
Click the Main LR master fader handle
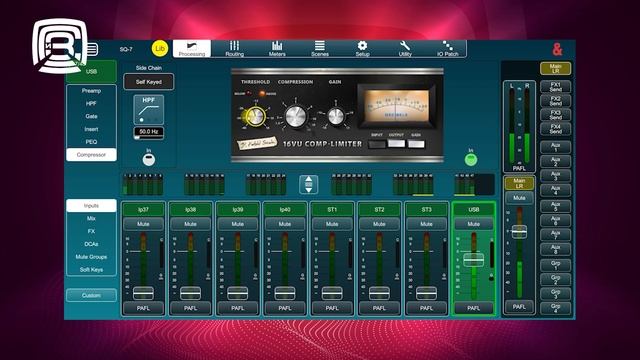(519, 231)
